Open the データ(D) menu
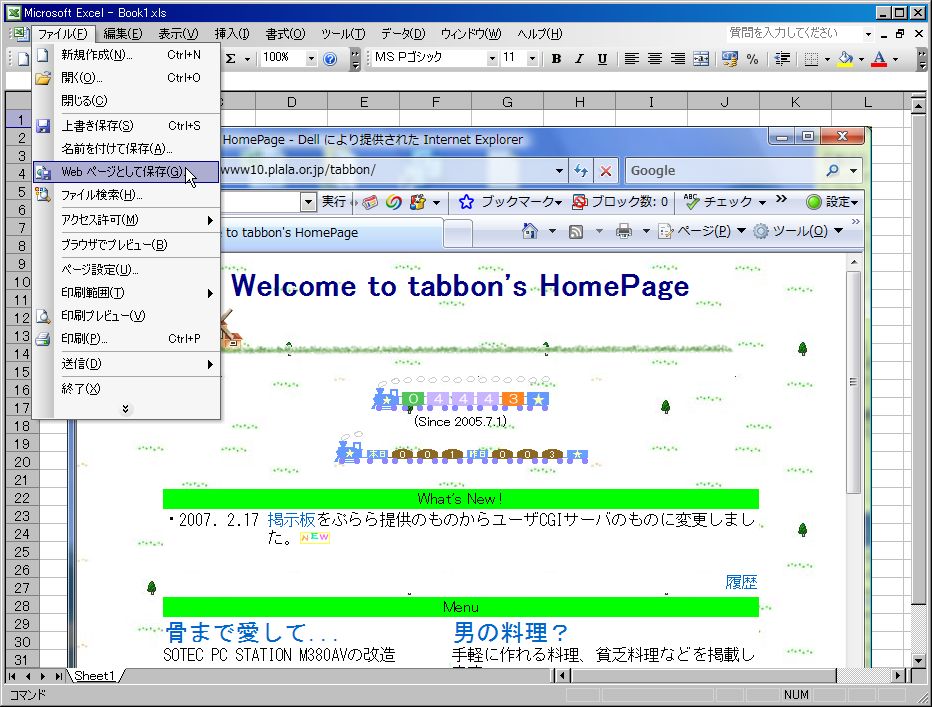932x707 pixels. tap(403, 34)
